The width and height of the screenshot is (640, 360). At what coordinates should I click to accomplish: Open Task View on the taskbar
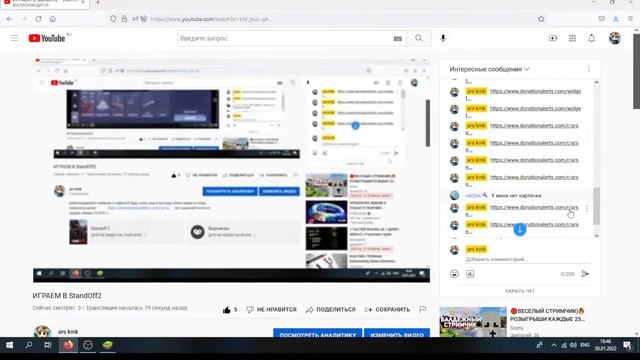click(x=48, y=345)
